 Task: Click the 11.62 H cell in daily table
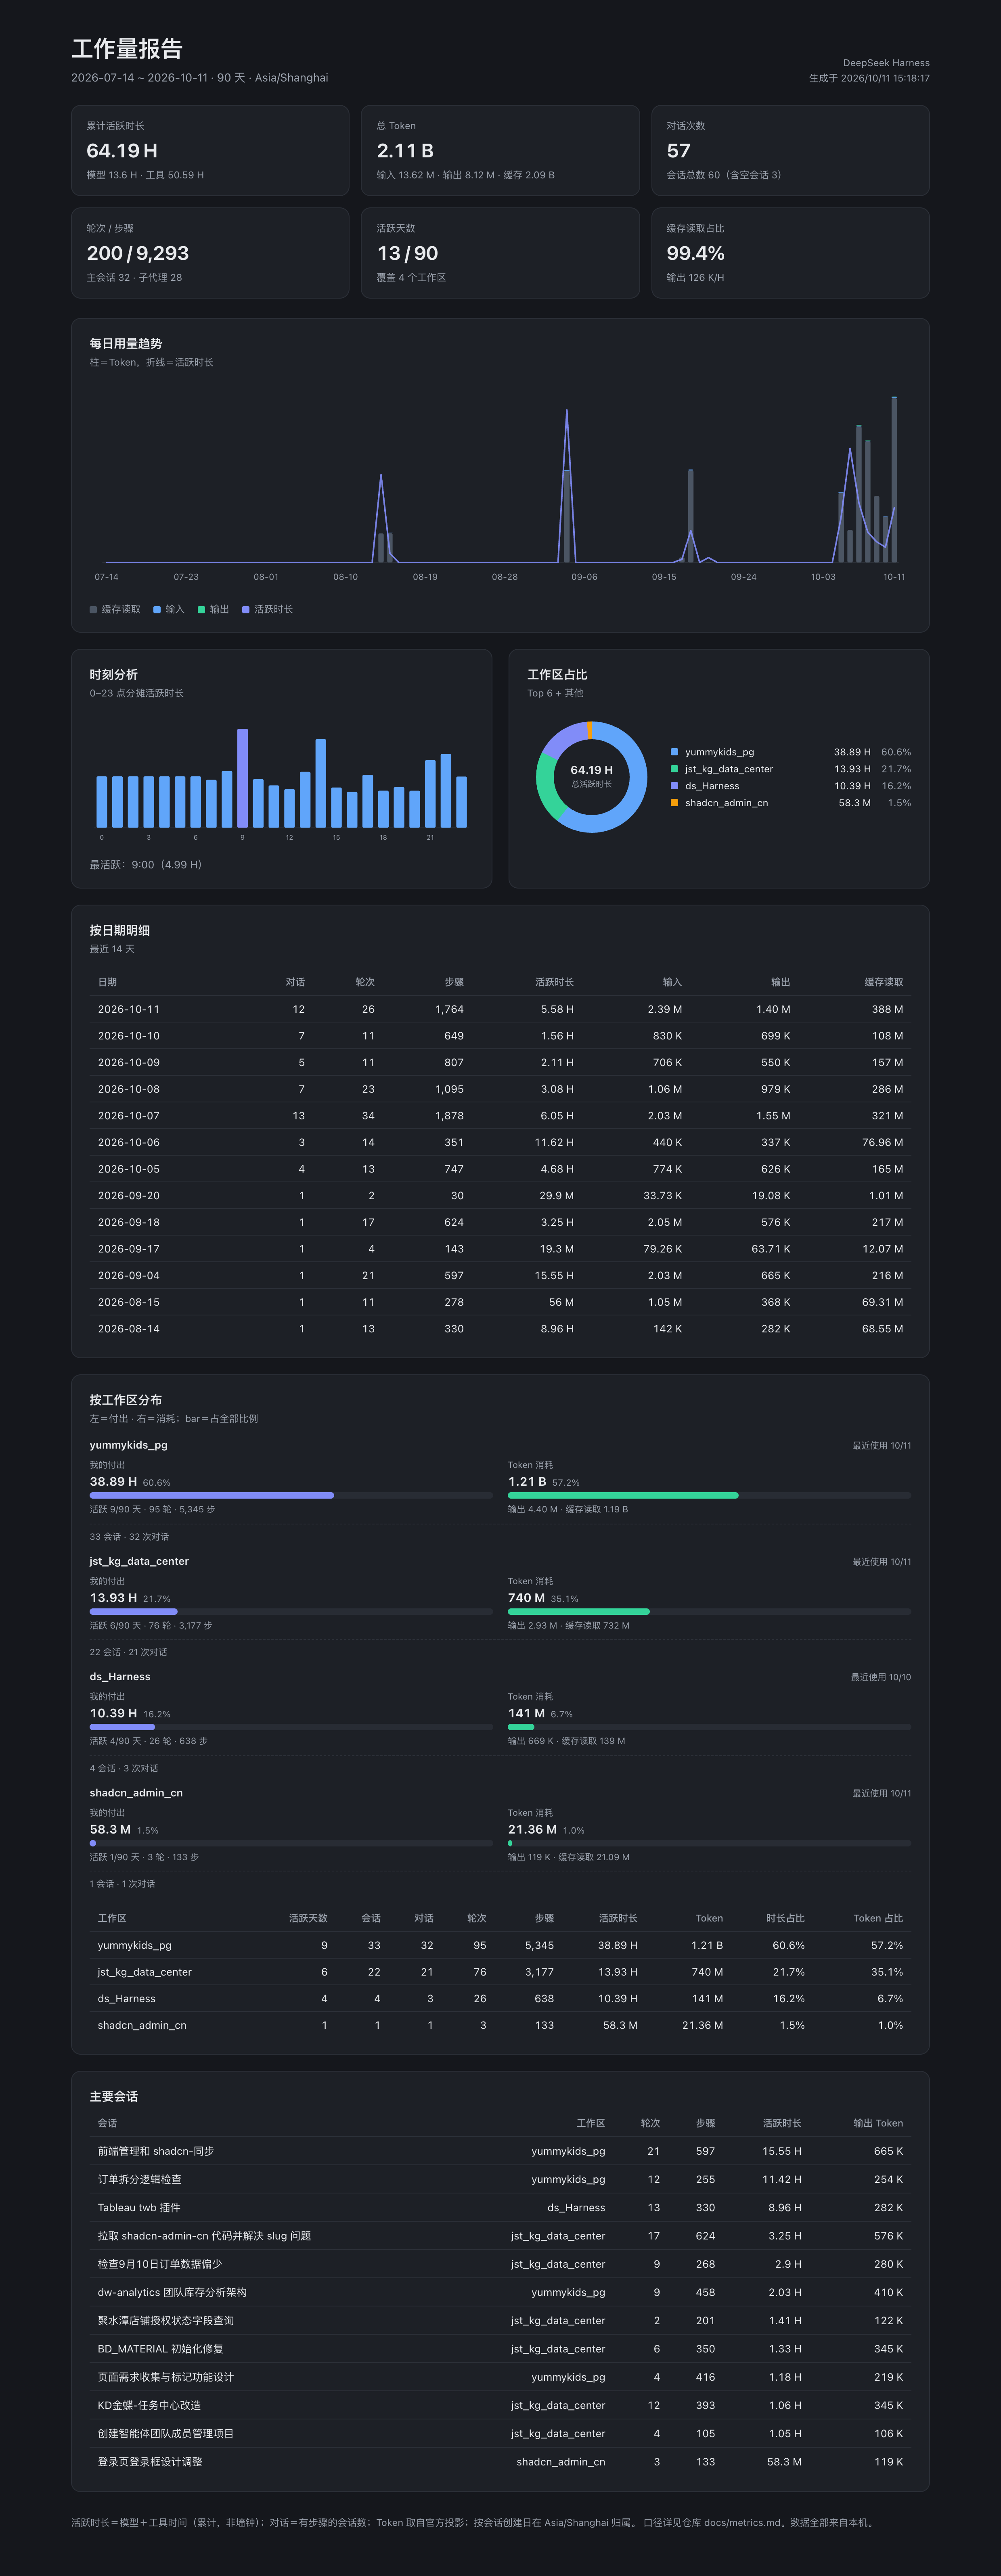tap(554, 1142)
